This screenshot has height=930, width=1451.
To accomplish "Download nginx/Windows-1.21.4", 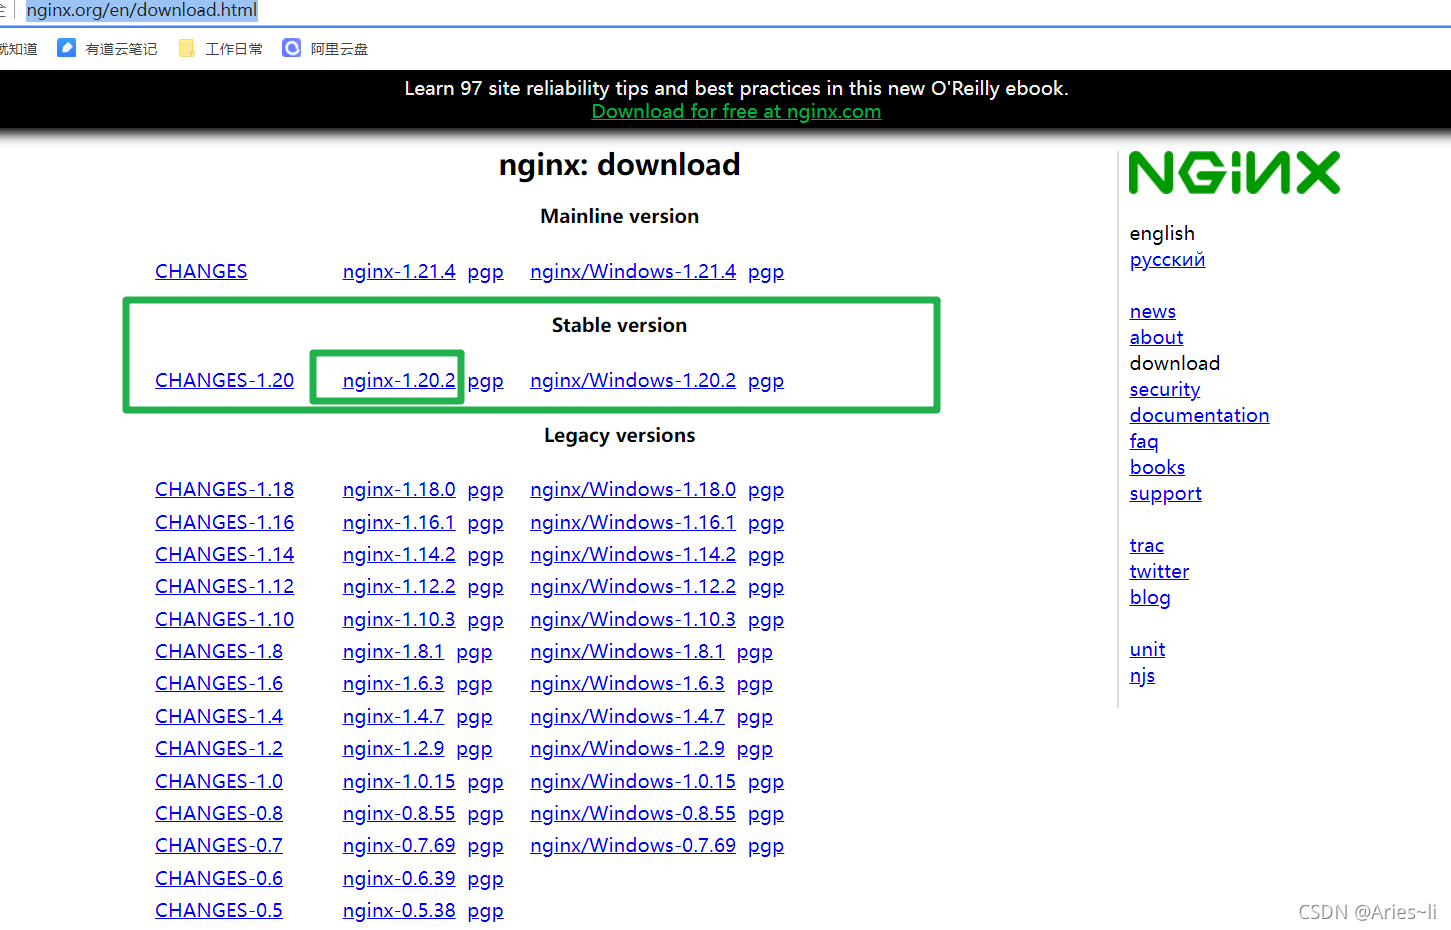I will tap(633, 271).
